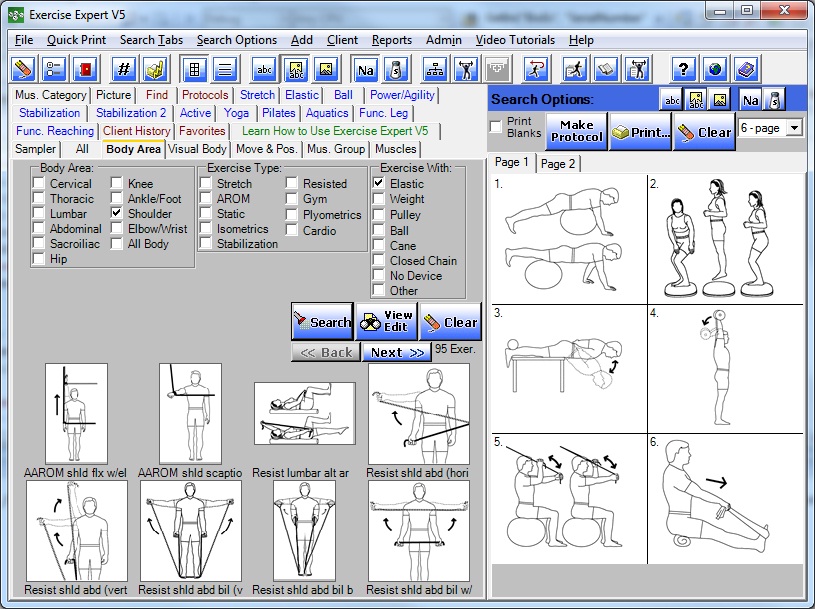Open the Search Options menu

236,40
